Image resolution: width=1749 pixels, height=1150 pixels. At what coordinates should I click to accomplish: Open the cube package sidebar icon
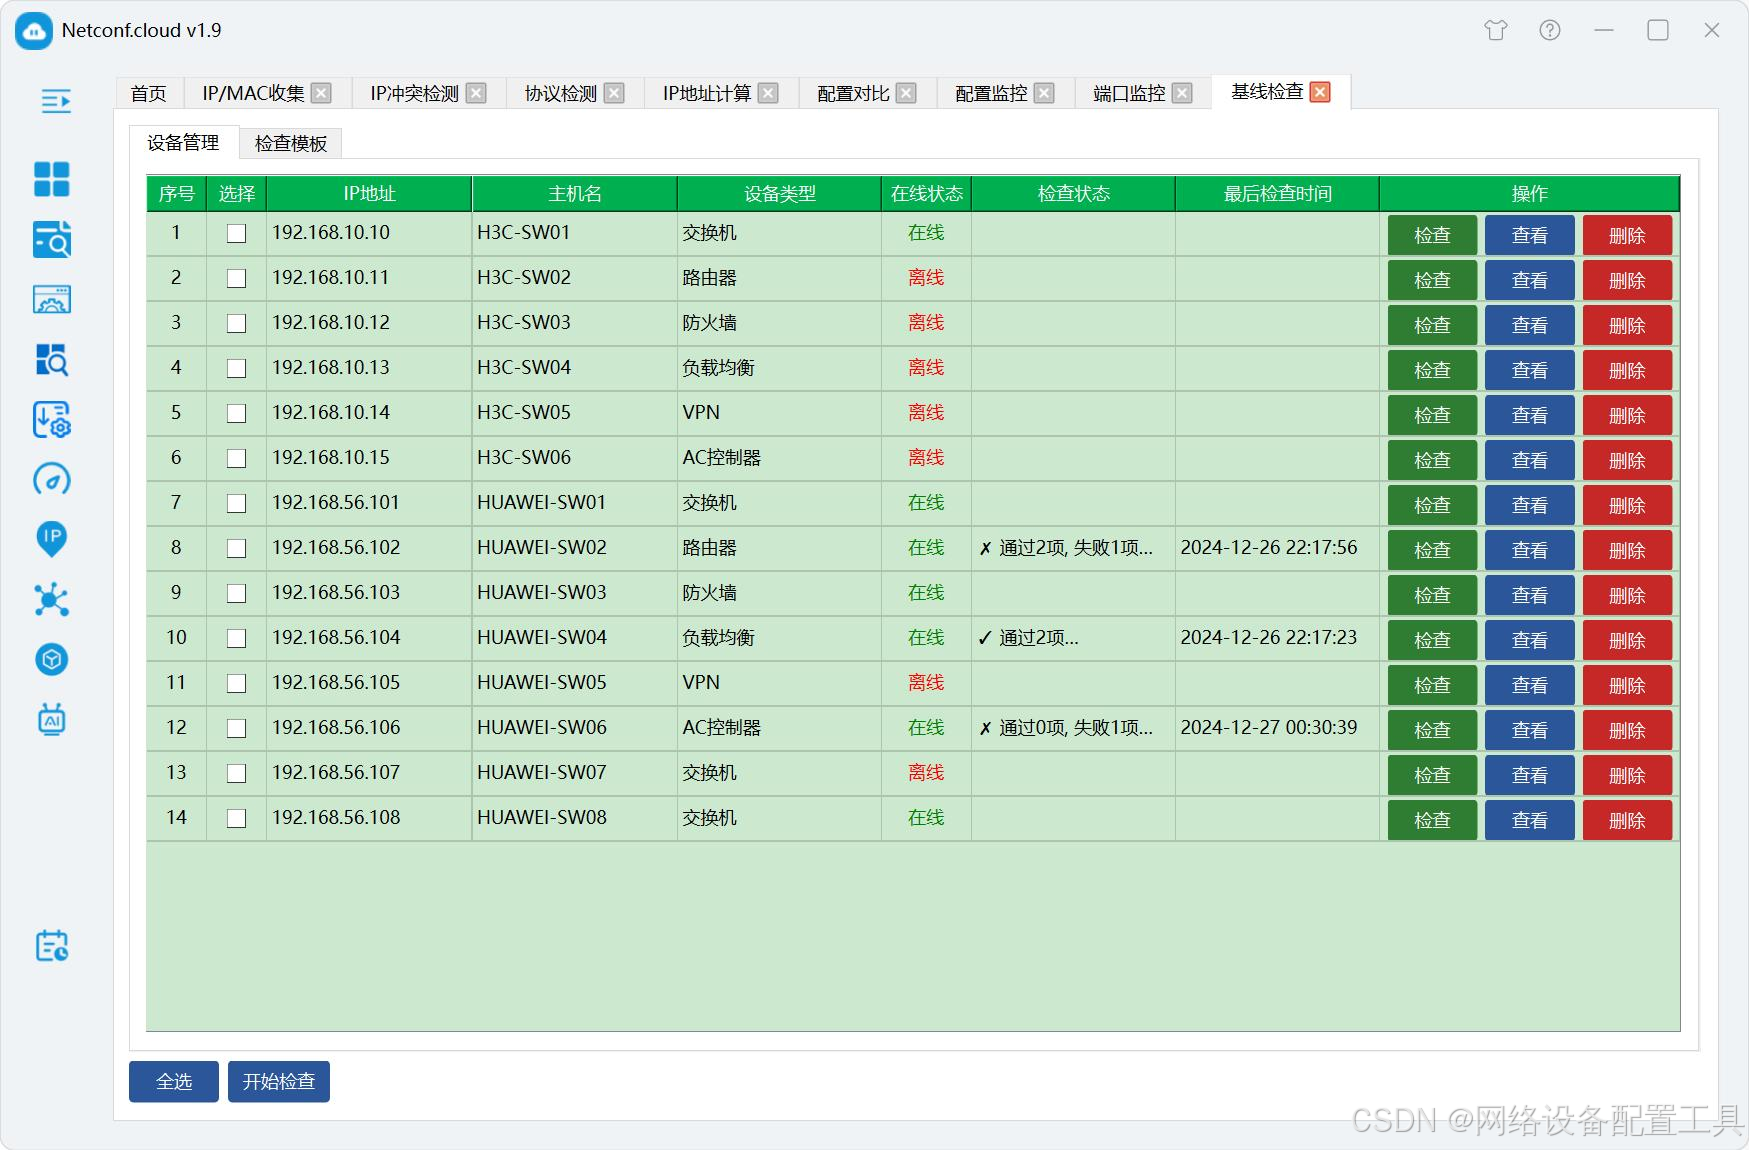coord(52,660)
